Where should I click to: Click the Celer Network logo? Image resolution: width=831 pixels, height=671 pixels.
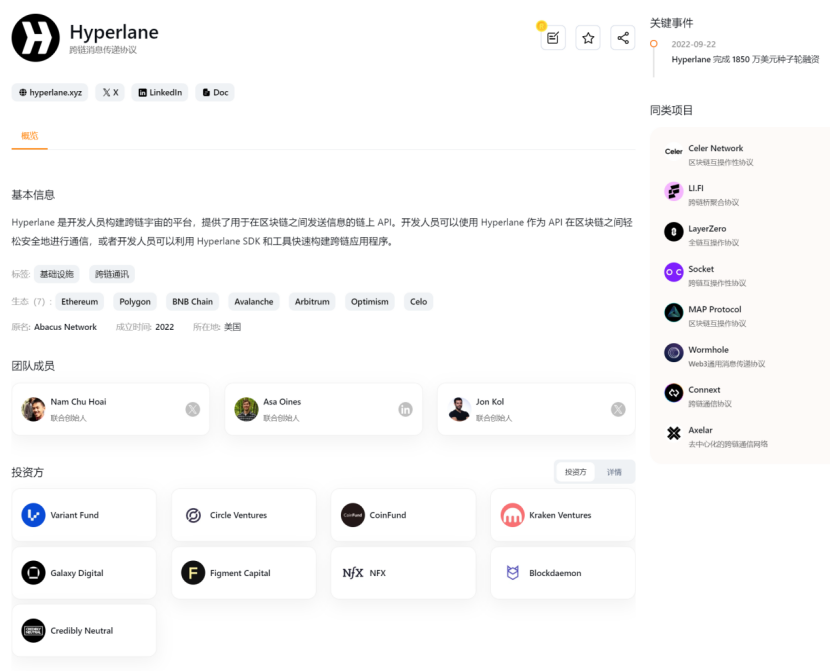pyautogui.click(x=674, y=151)
